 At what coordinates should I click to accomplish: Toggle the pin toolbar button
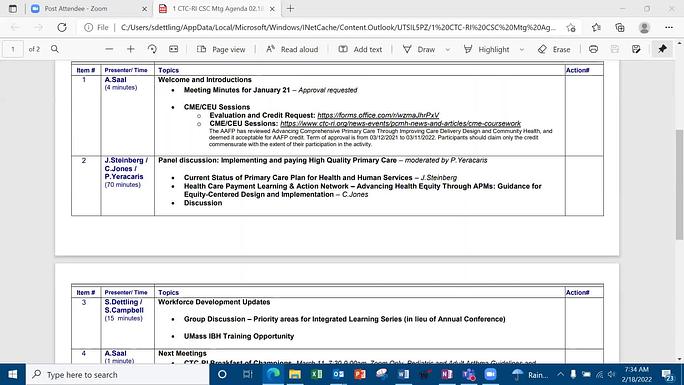(x=662, y=49)
